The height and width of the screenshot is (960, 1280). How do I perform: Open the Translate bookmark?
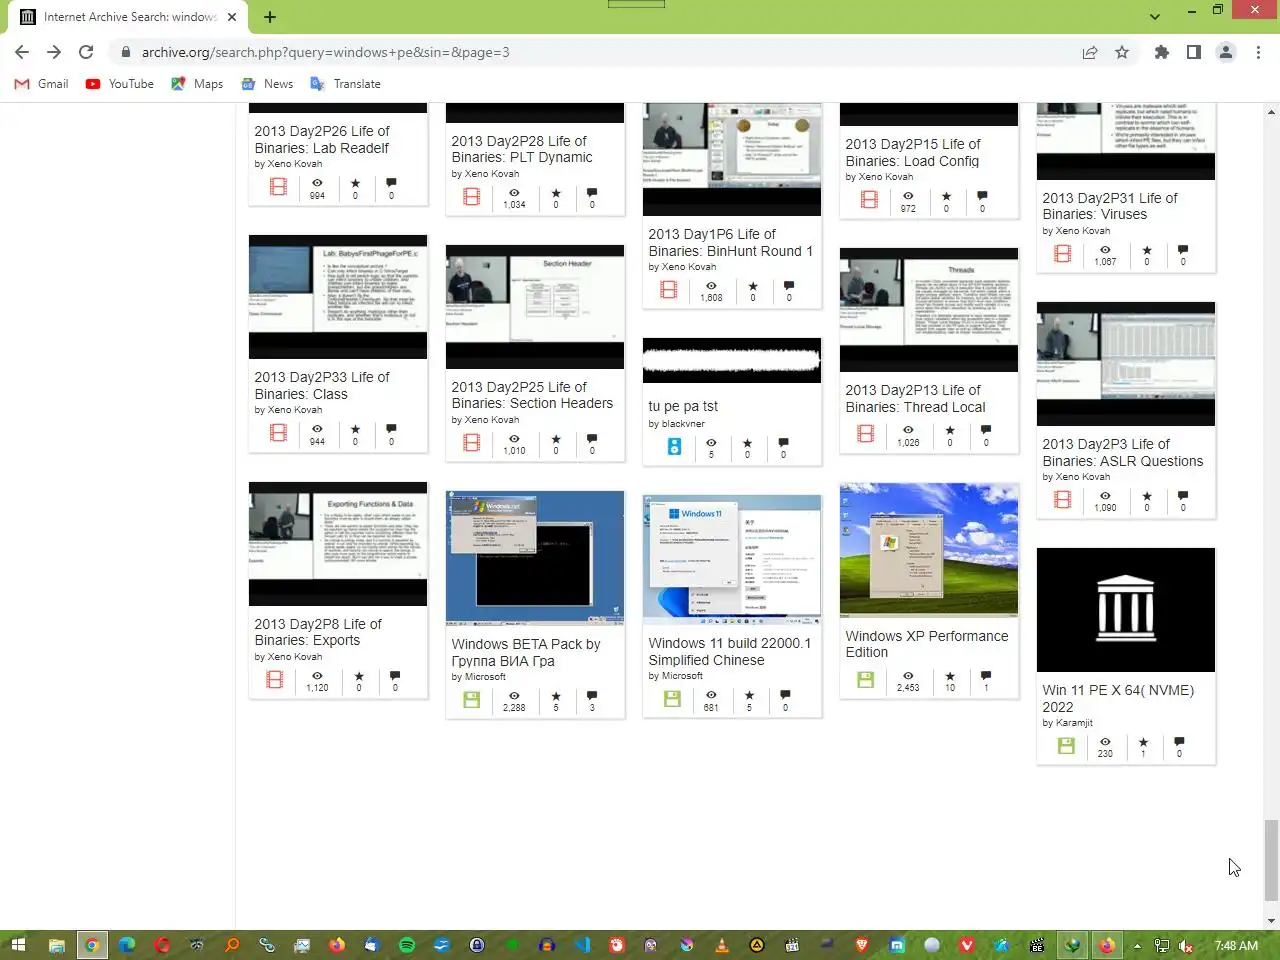[x=346, y=84]
